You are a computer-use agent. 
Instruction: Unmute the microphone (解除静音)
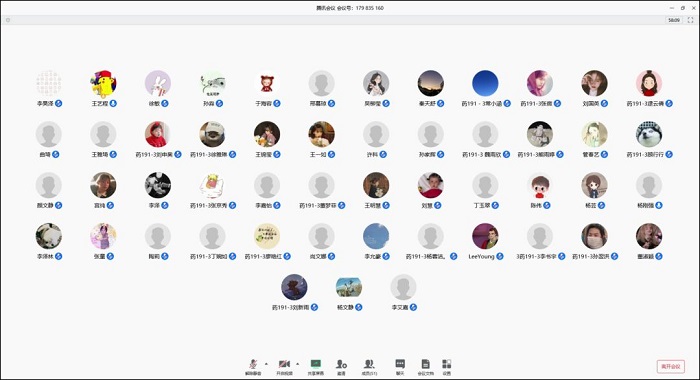(x=253, y=367)
